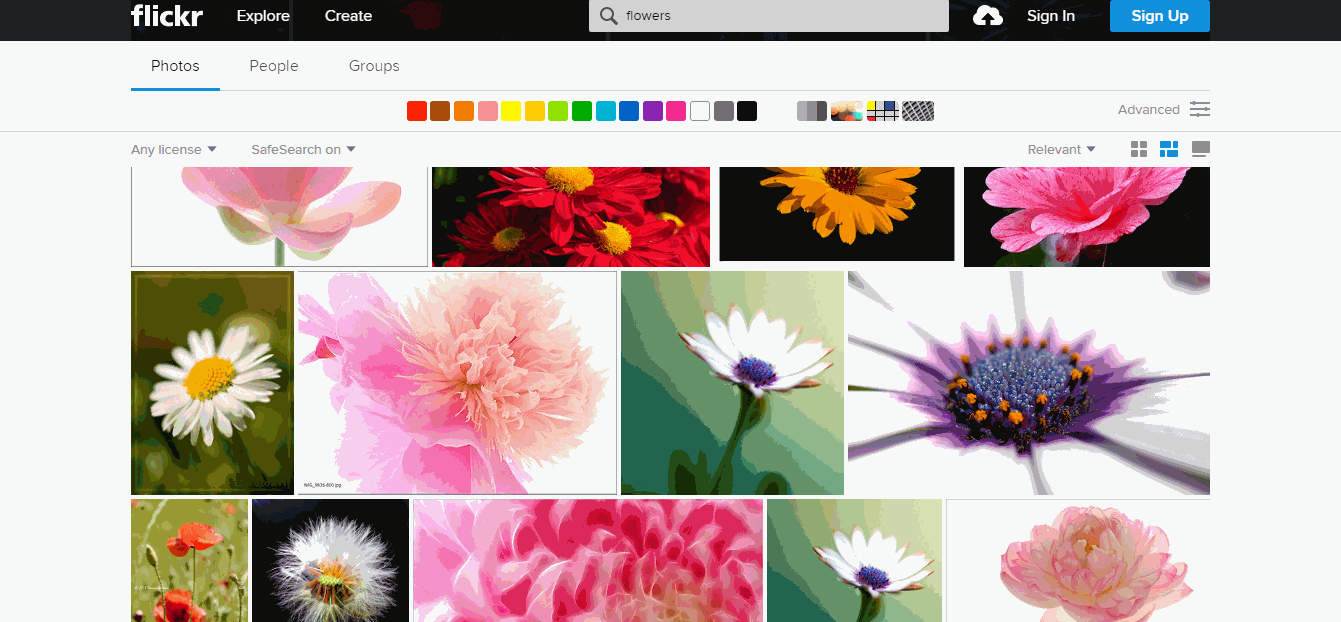Filter by purple color swatch

point(653,111)
